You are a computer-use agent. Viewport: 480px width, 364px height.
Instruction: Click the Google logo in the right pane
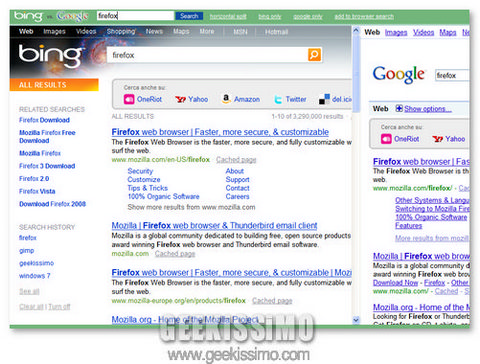(399, 74)
